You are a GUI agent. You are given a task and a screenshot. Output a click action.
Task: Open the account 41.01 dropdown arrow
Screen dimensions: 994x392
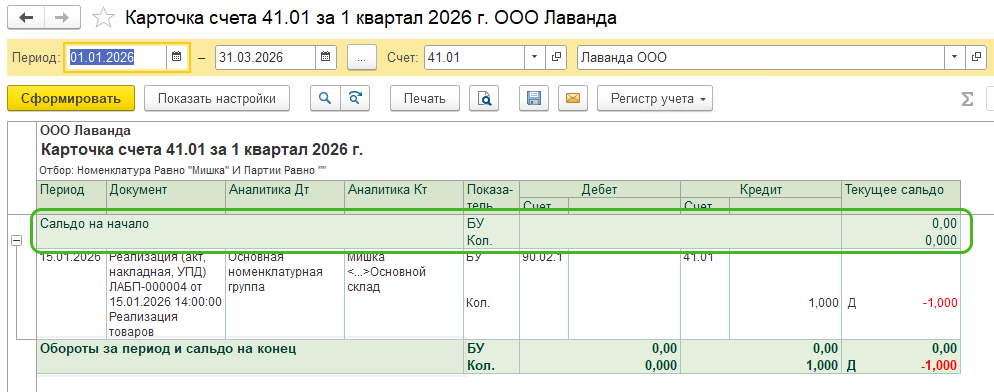[x=534, y=57]
